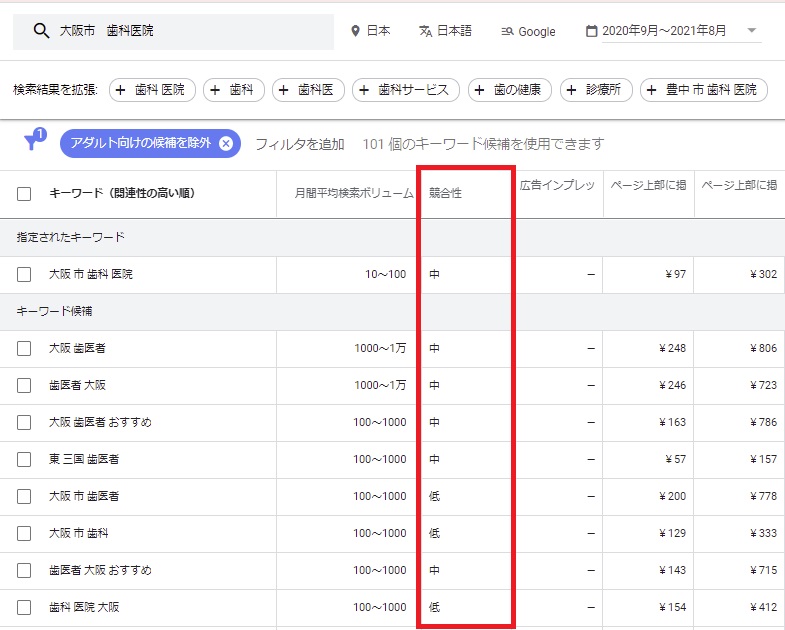Select the 日本語 language setting

[446, 31]
